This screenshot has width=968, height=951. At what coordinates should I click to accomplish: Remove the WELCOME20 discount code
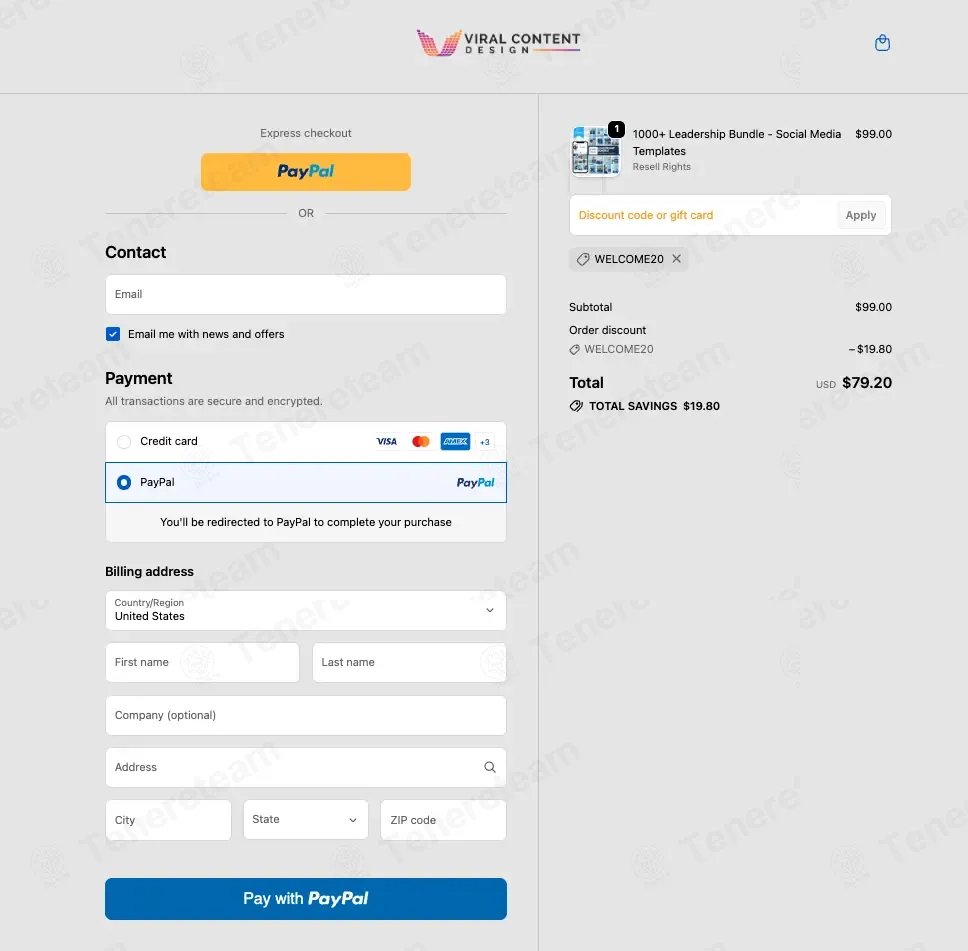coord(677,259)
